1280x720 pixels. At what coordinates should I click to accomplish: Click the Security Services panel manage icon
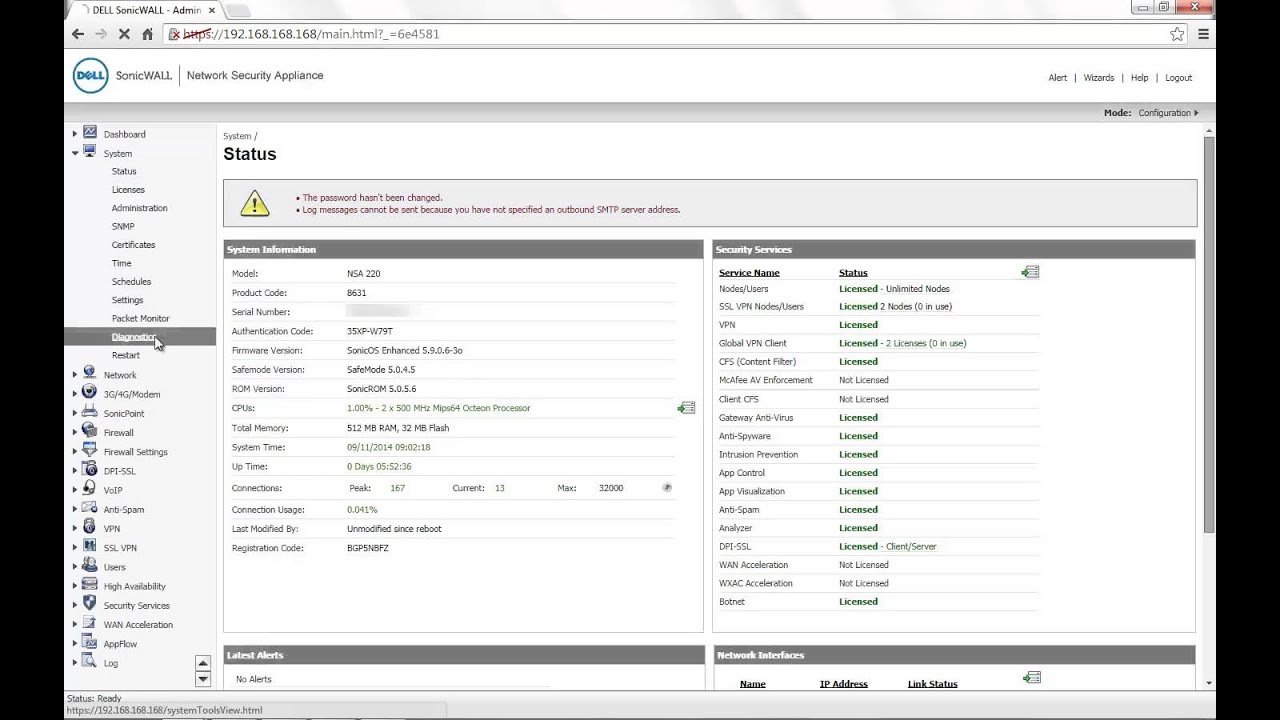click(x=1030, y=272)
